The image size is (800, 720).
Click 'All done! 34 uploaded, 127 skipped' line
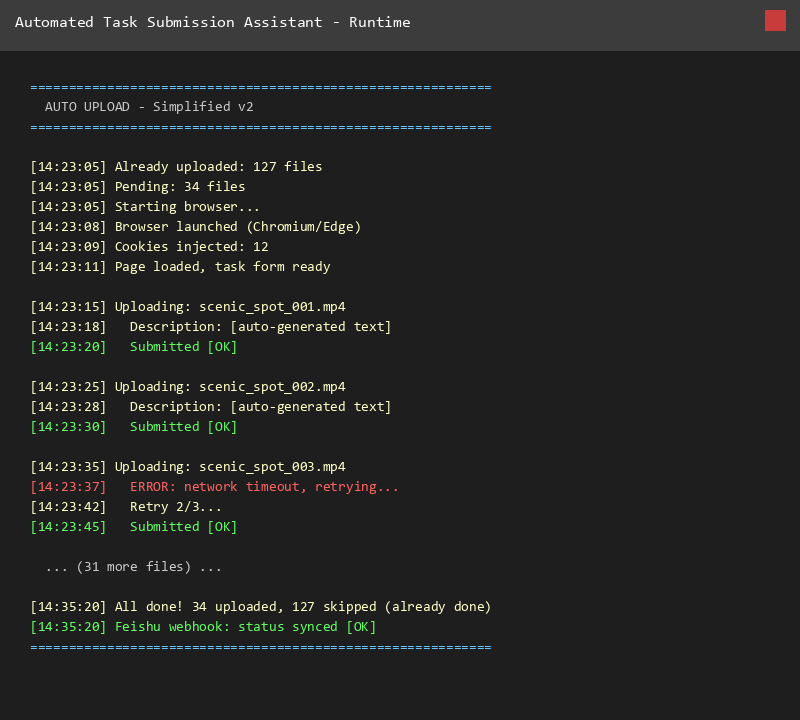tap(261, 607)
